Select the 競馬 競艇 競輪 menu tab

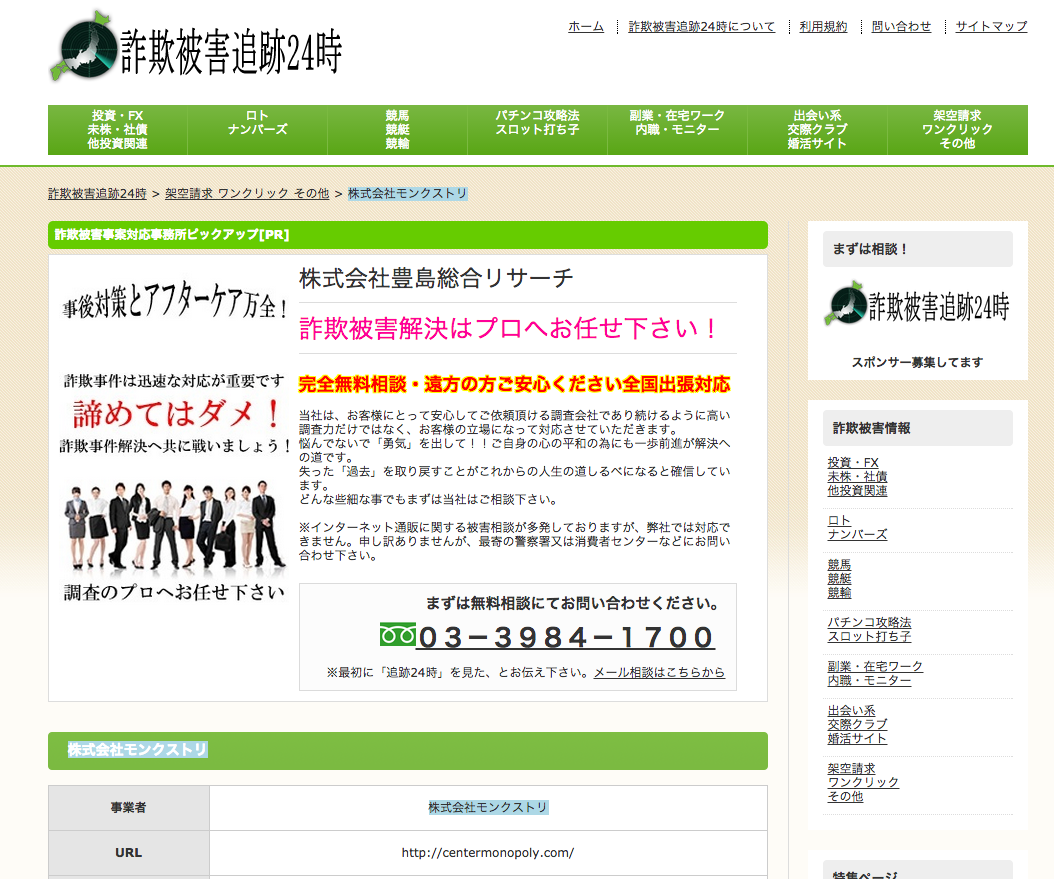[x=397, y=130]
